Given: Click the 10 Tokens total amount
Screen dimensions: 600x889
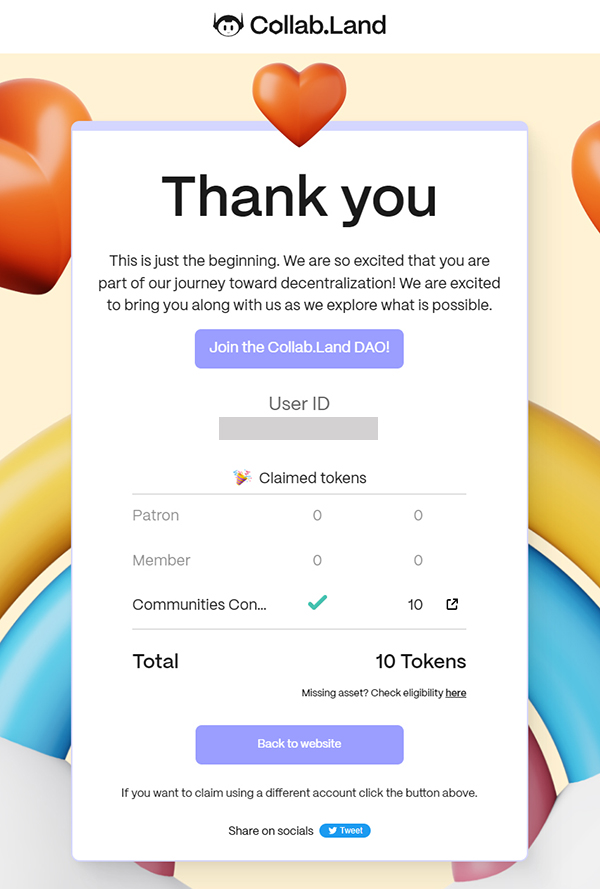Looking at the screenshot, I should click(421, 662).
